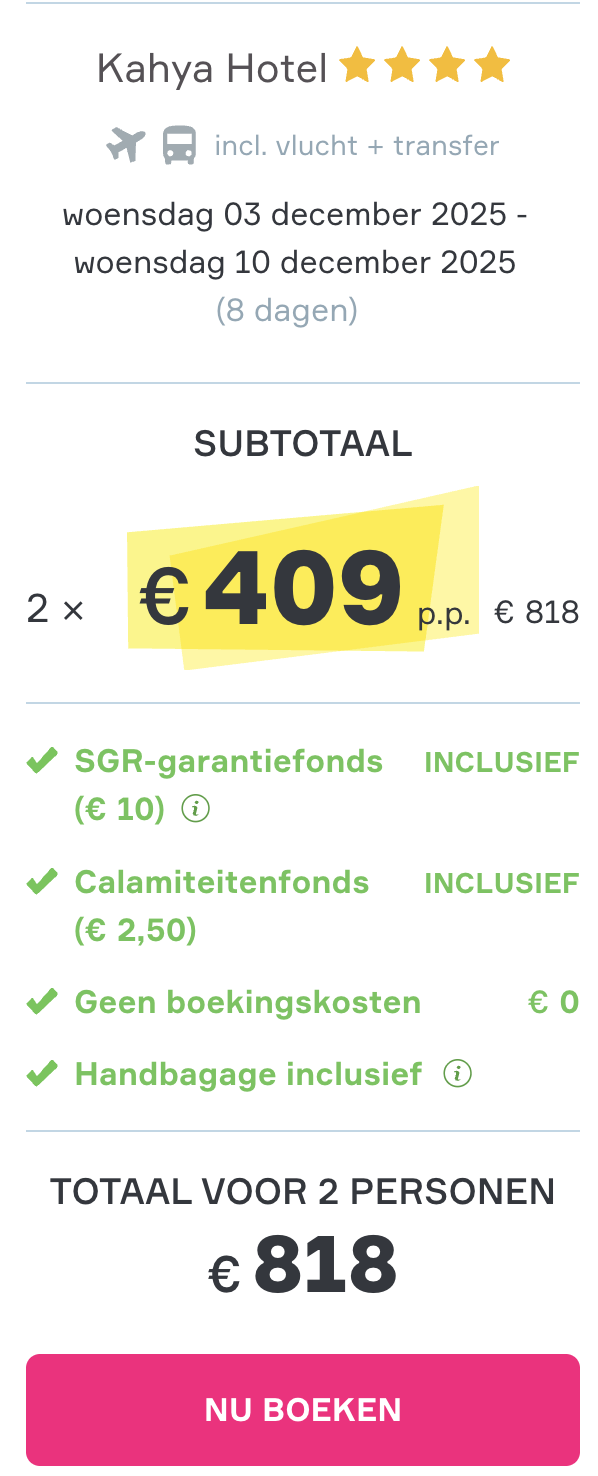Click the INCLUSIEF label next to SGR-garantiefonds

click(x=501, y=761)
